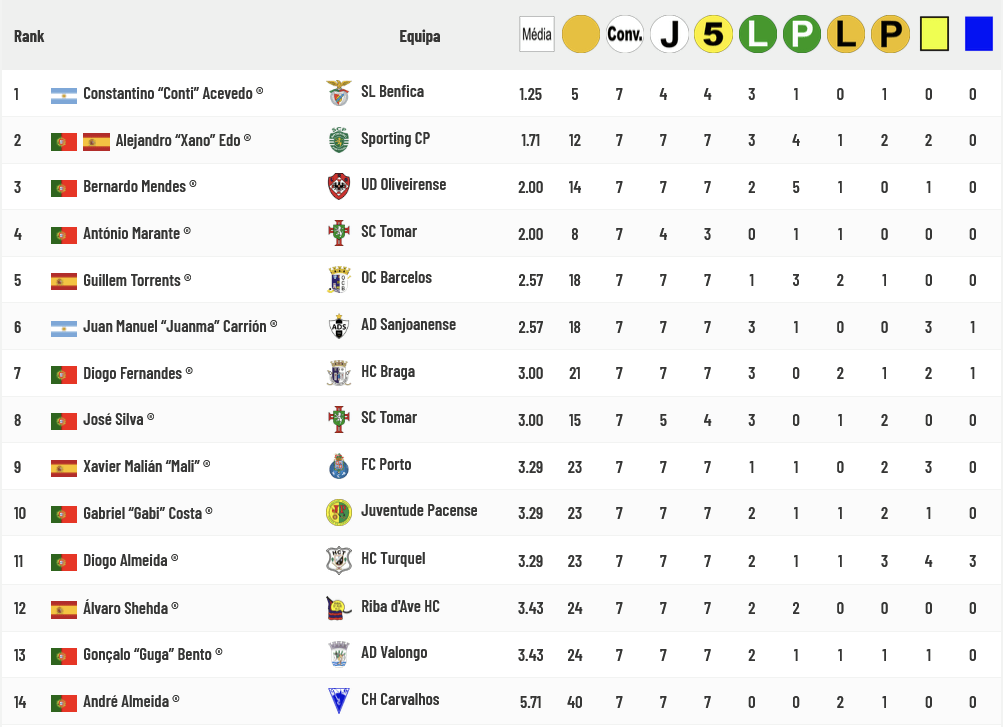Image resolution: width=1003 pixels, height=727 pixels.
Task: Click the blue card column header
Action: coord(978,35)
